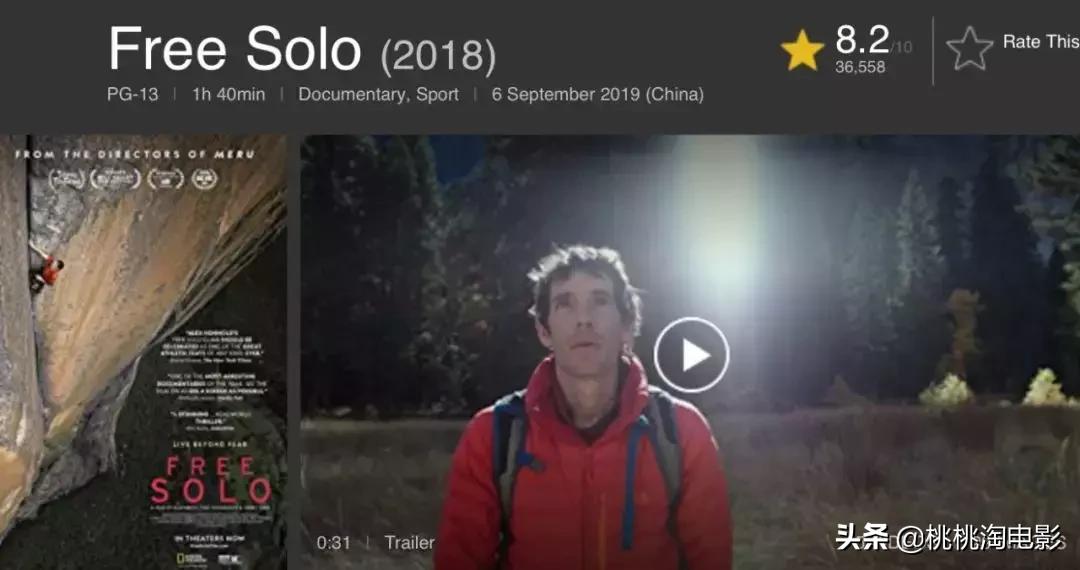Click the outlined Rate This star
1080x570 pixels.
tap(969, 48)
